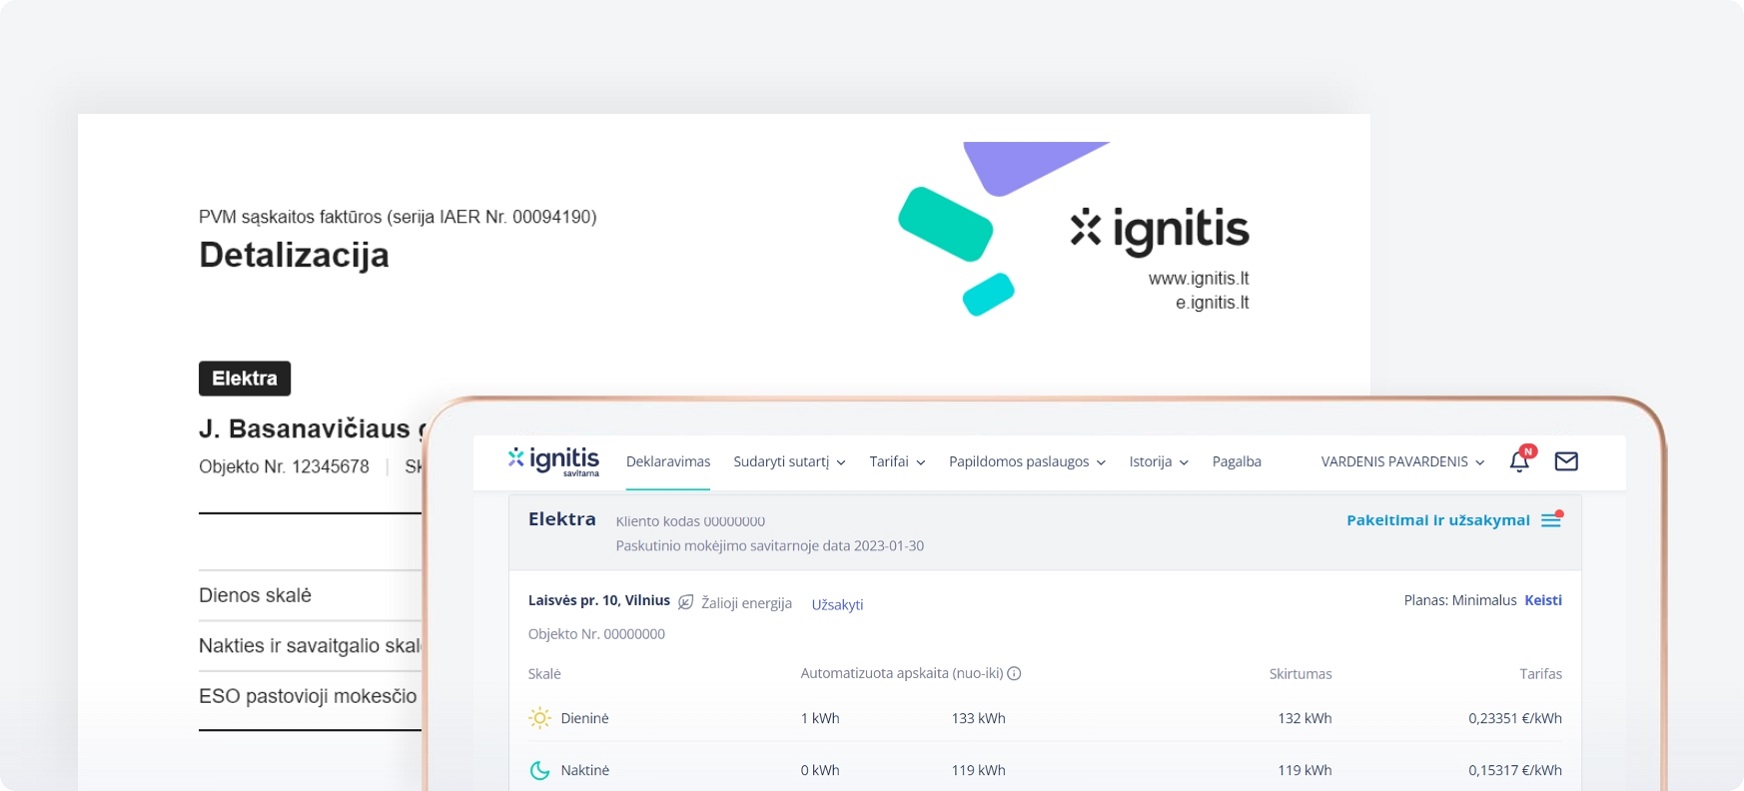Click the green leaf Žalioji energija icon
The image size is (1744, 791).
686,602
